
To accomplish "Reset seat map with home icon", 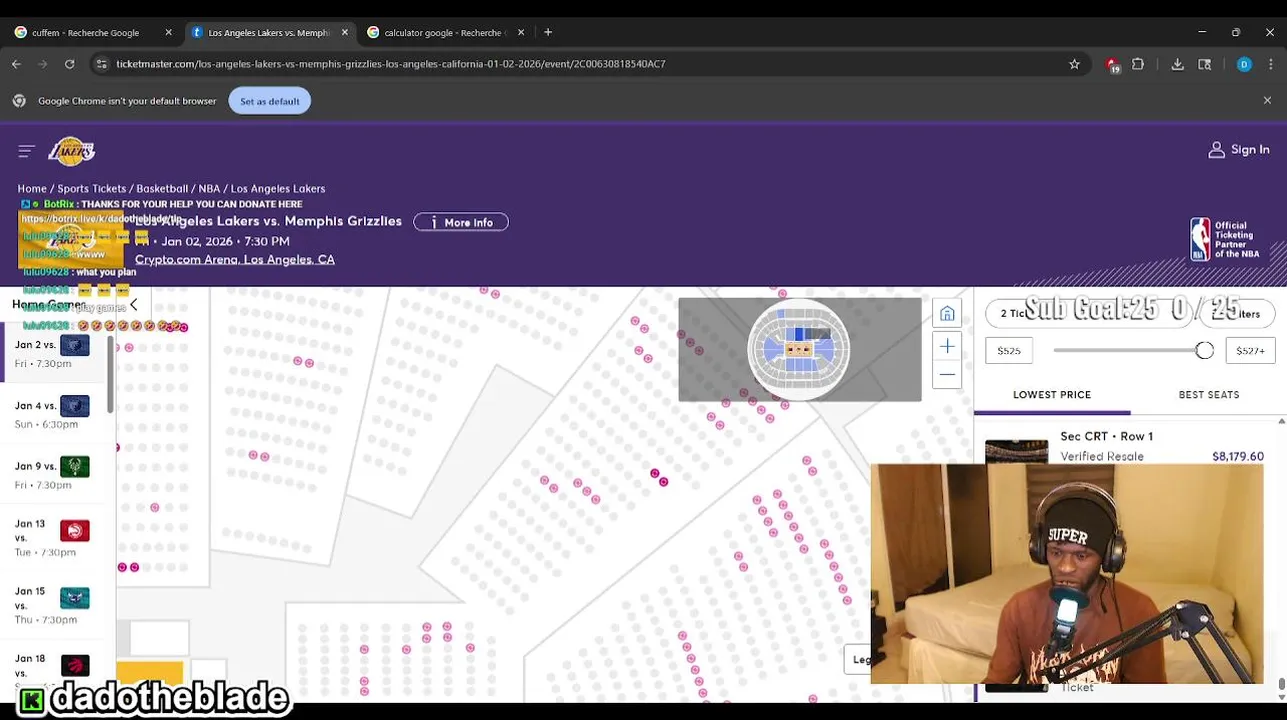I will click(x=947, y=314).
